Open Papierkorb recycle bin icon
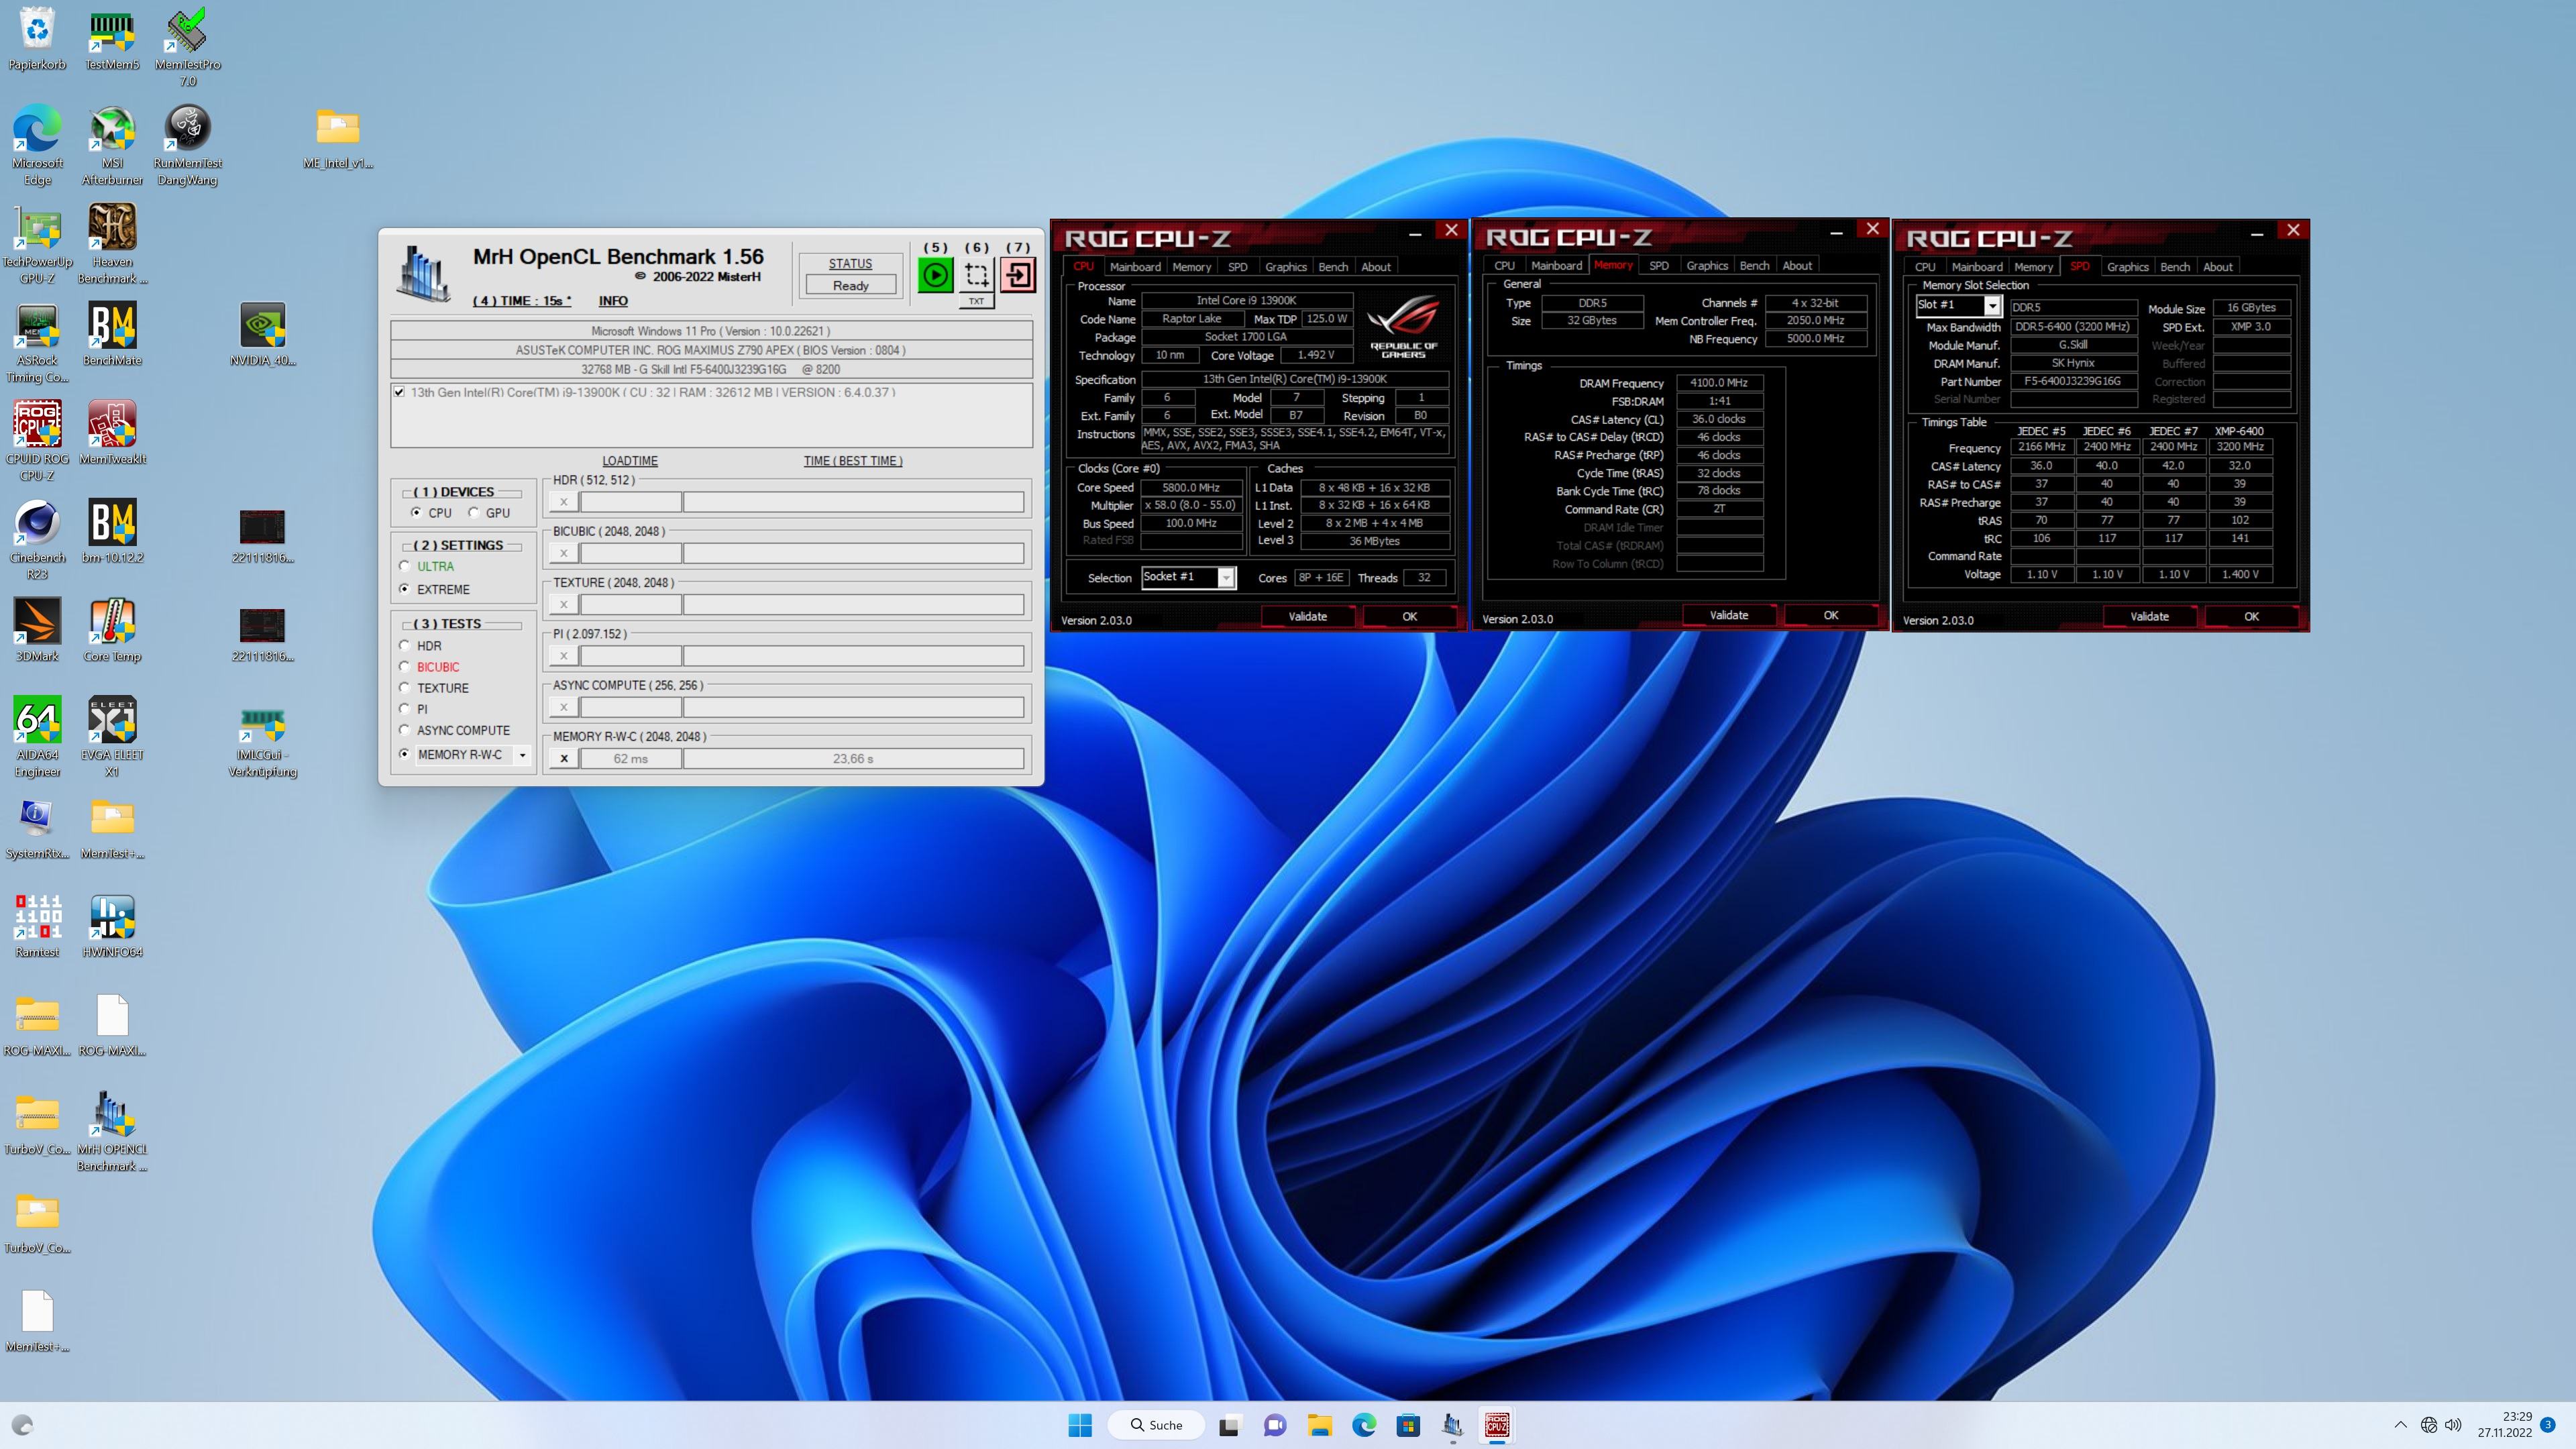 tap(37, 40)
